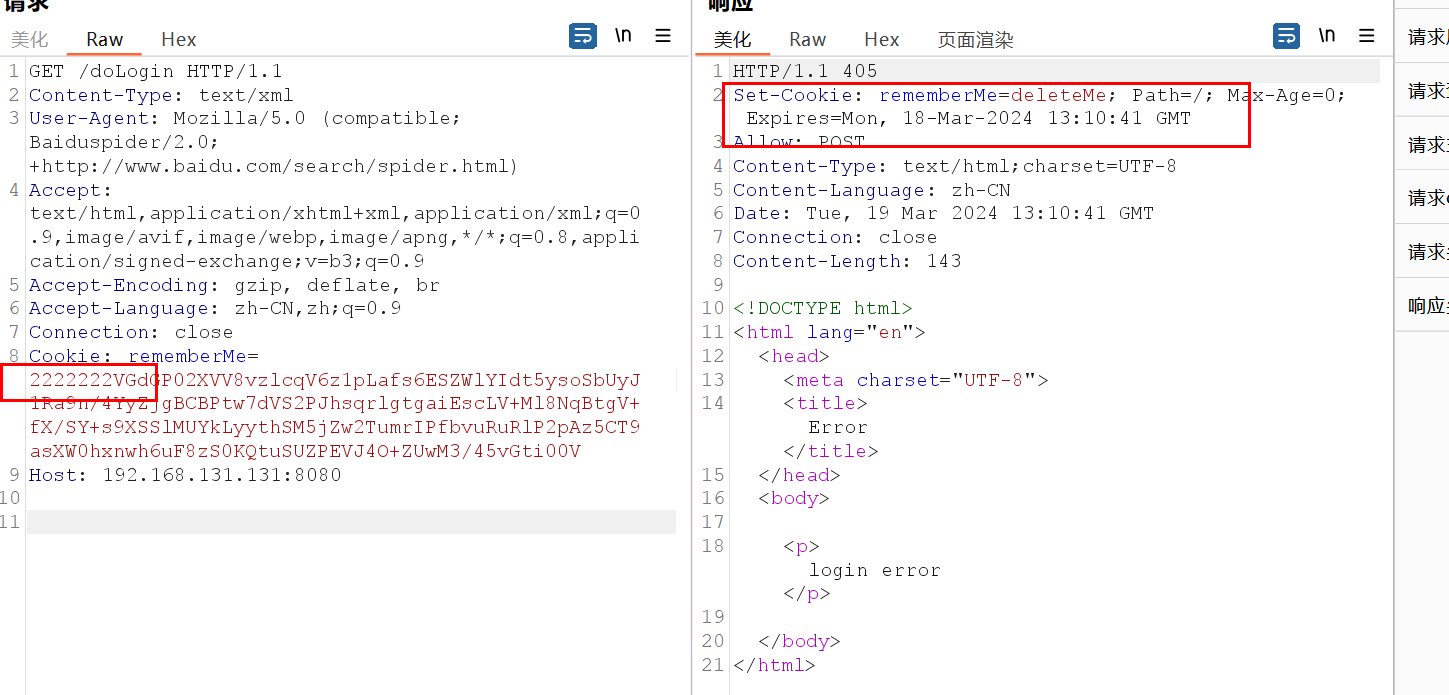Screen dimensions: 1449x695
Task: Select the 美化 tab in response panel
Action: [732, 40]
